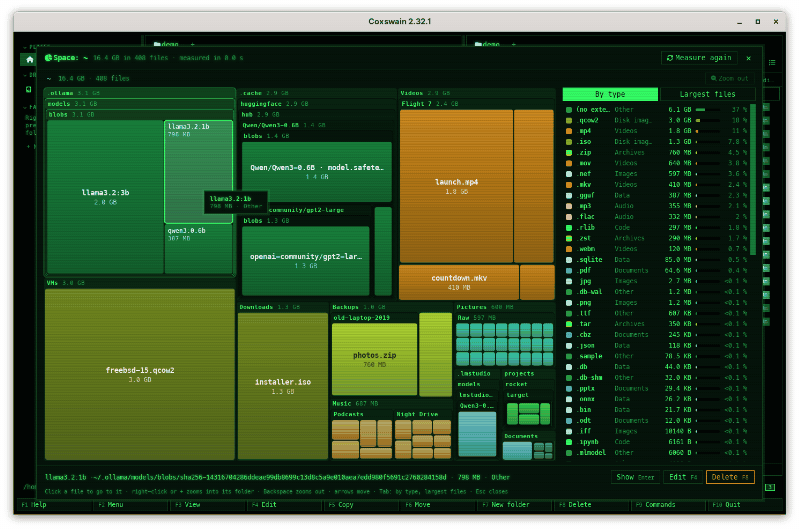
Task: Select the .pdf row in the type list
Action: click(656, 270)
